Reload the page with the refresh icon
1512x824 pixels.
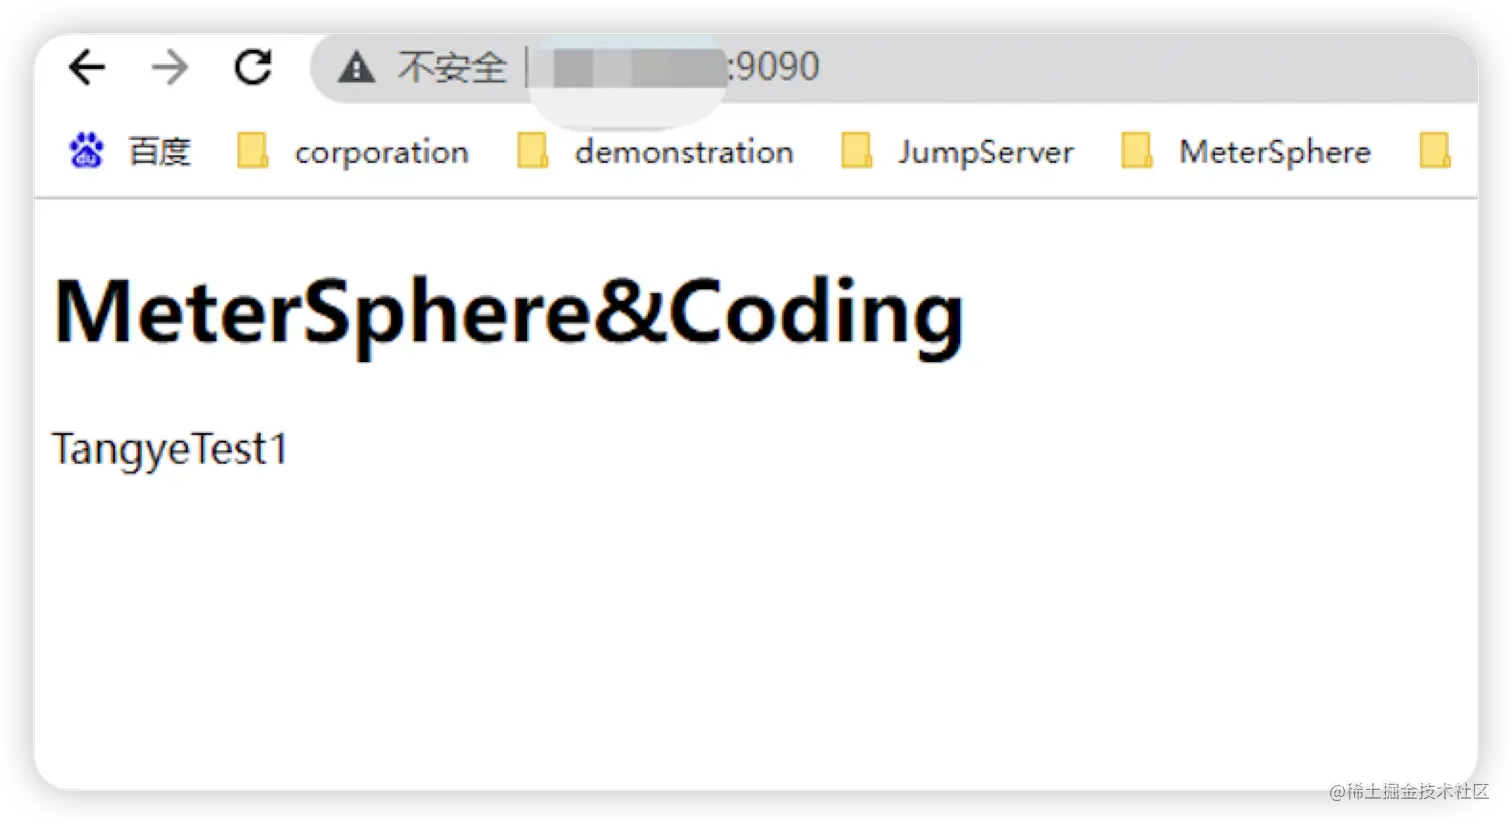pyautogui.click(x=253, y=67)
